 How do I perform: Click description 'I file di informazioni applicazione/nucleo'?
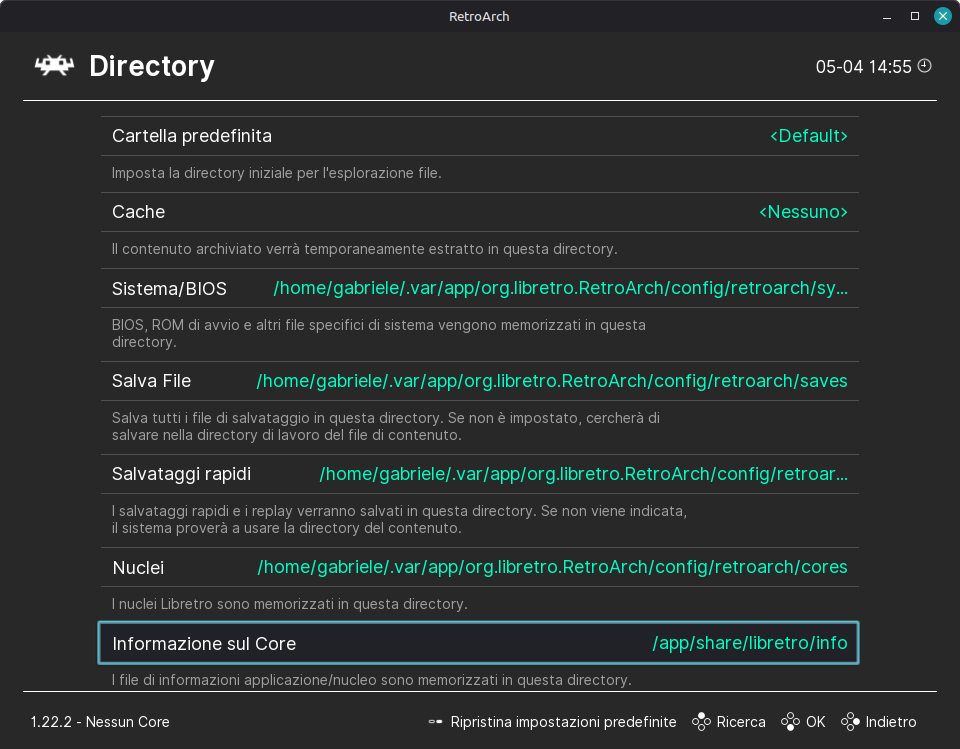pyautogui.click(x=372, y=680)
